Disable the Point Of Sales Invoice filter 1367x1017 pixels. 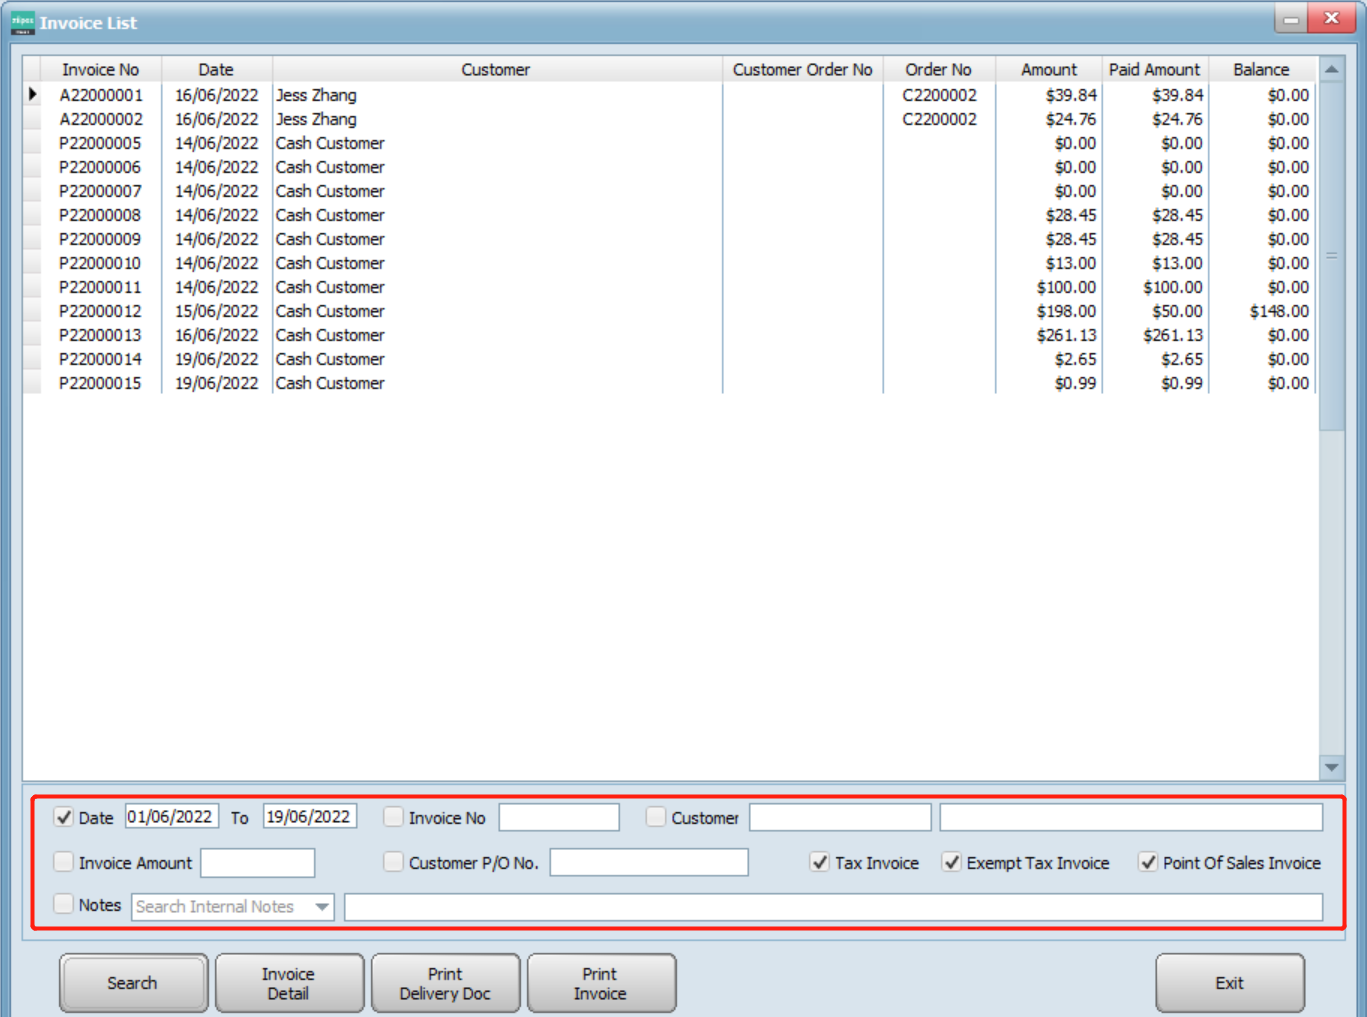(1147, 862)
